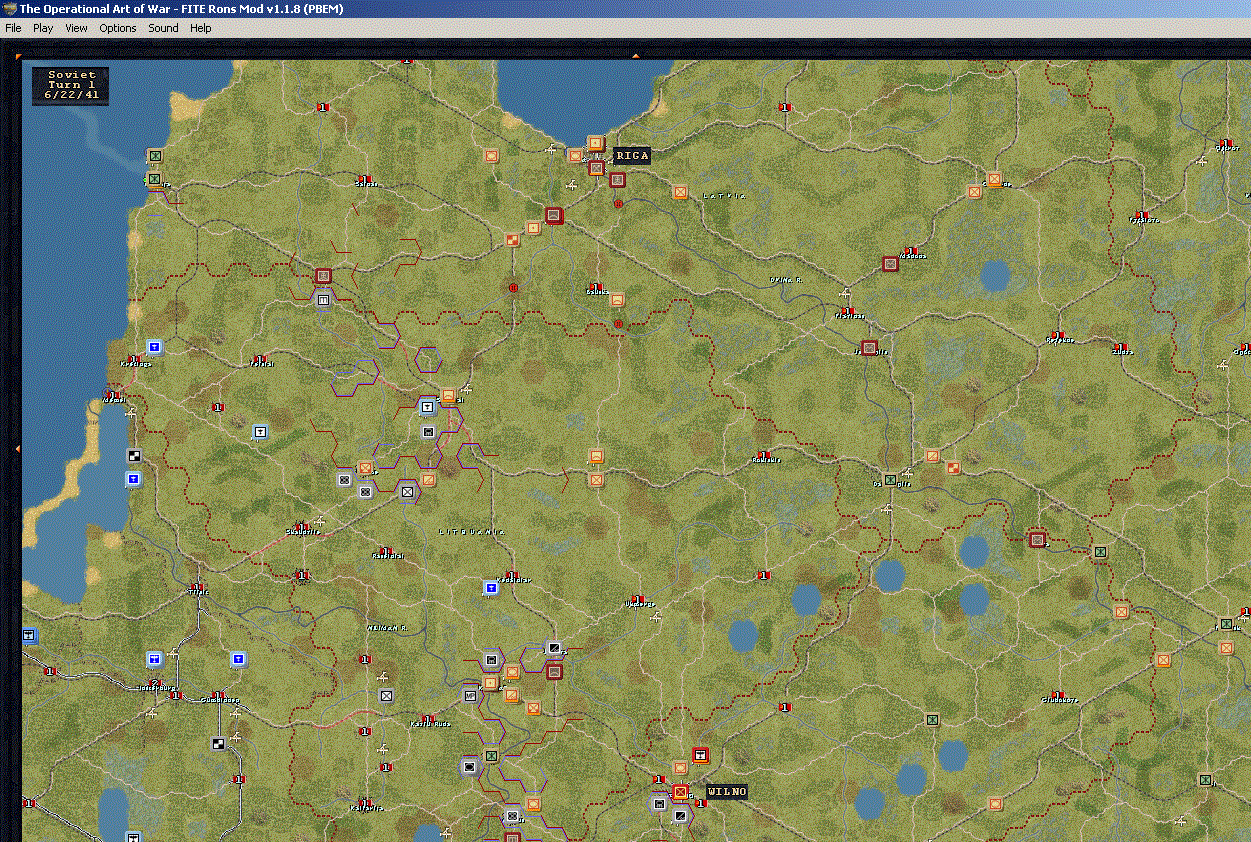Select red-white checkered unit east of Daugavpils
Screen dimensions: 1251x842
point(953,467)
